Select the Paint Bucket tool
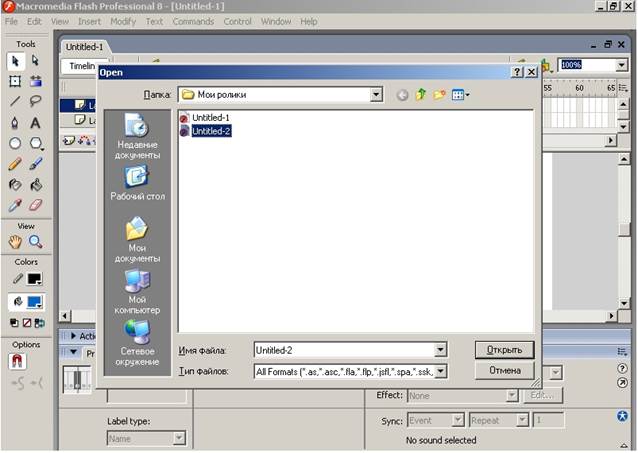The image size is (638, 453). pos(36,185)
